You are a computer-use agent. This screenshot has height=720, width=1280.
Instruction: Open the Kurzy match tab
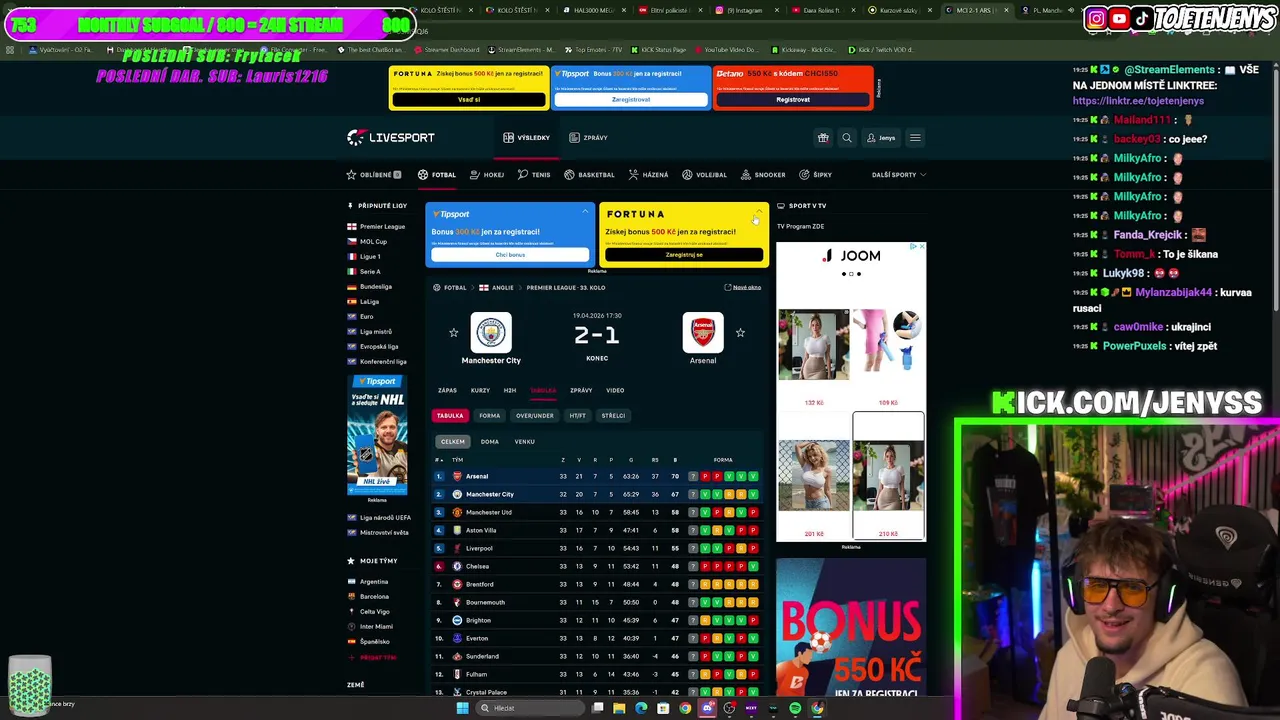click(480, 391)
